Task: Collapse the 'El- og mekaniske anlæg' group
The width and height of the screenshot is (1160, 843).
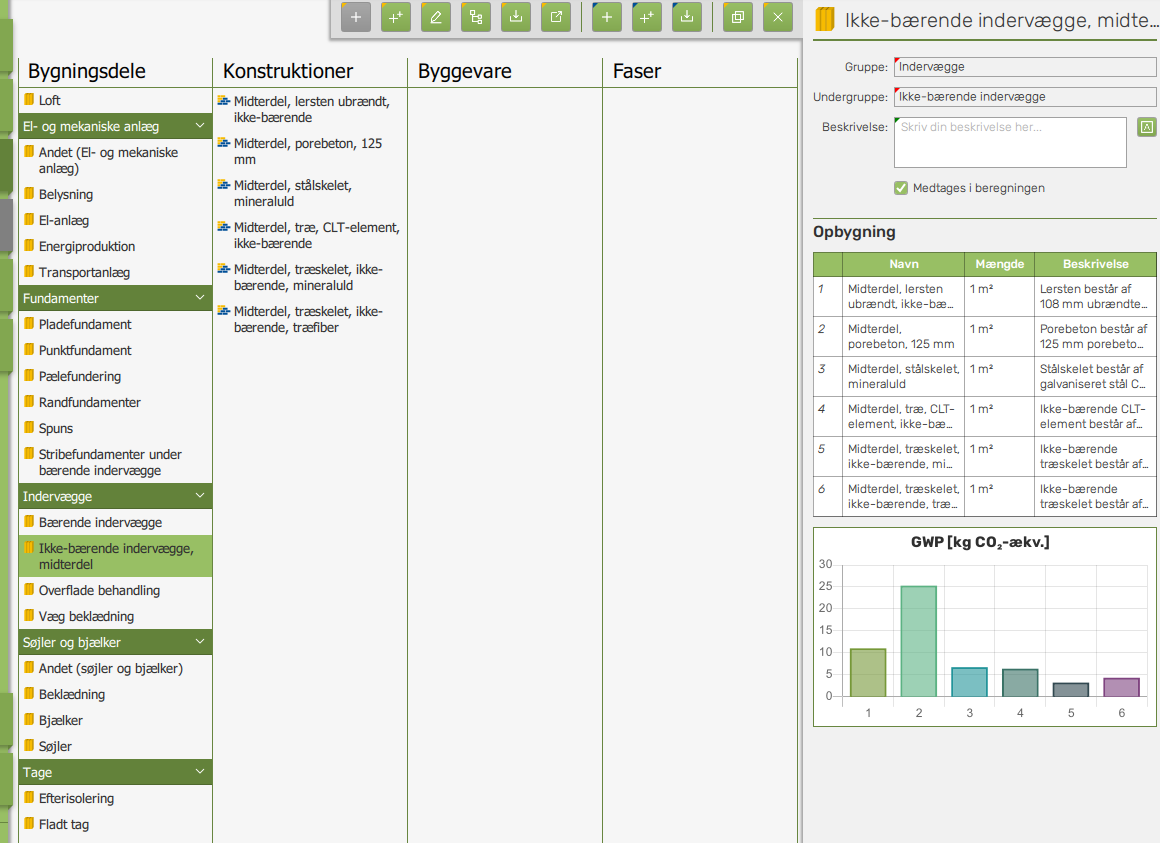Action: click(x=200, y=126)
